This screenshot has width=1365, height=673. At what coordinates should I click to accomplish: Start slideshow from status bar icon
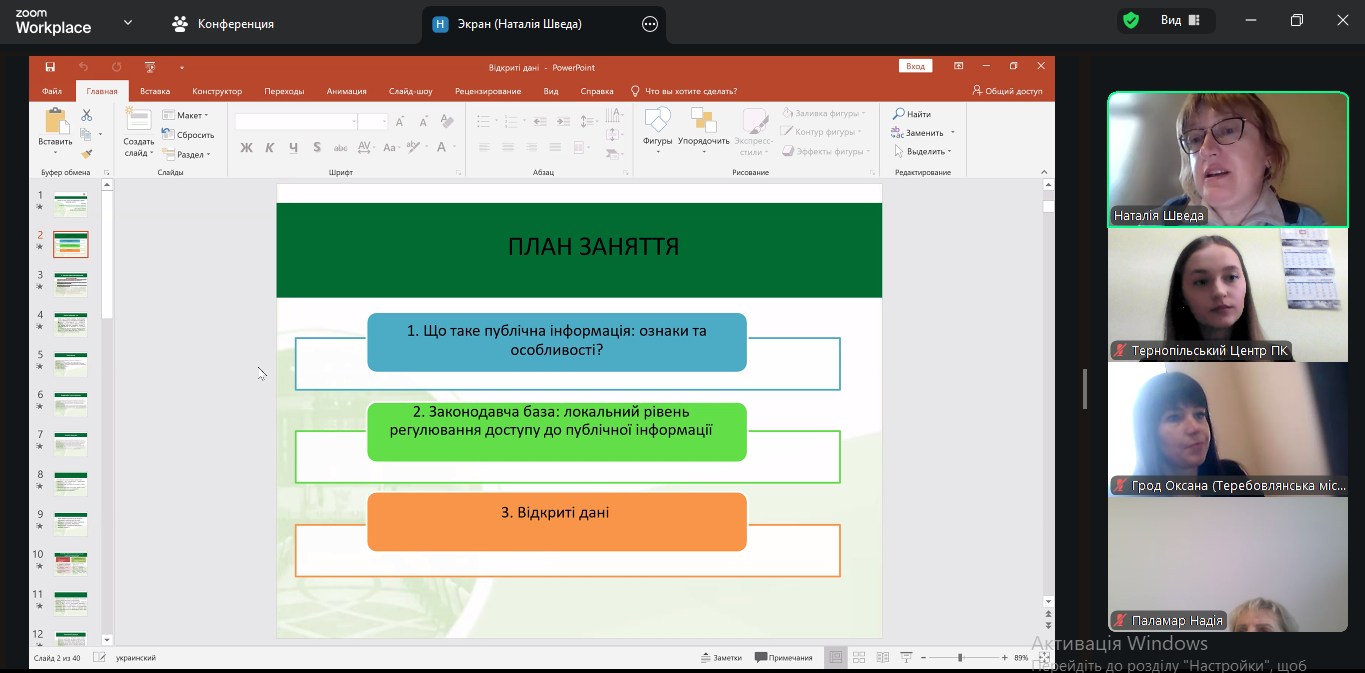point(906,657)
